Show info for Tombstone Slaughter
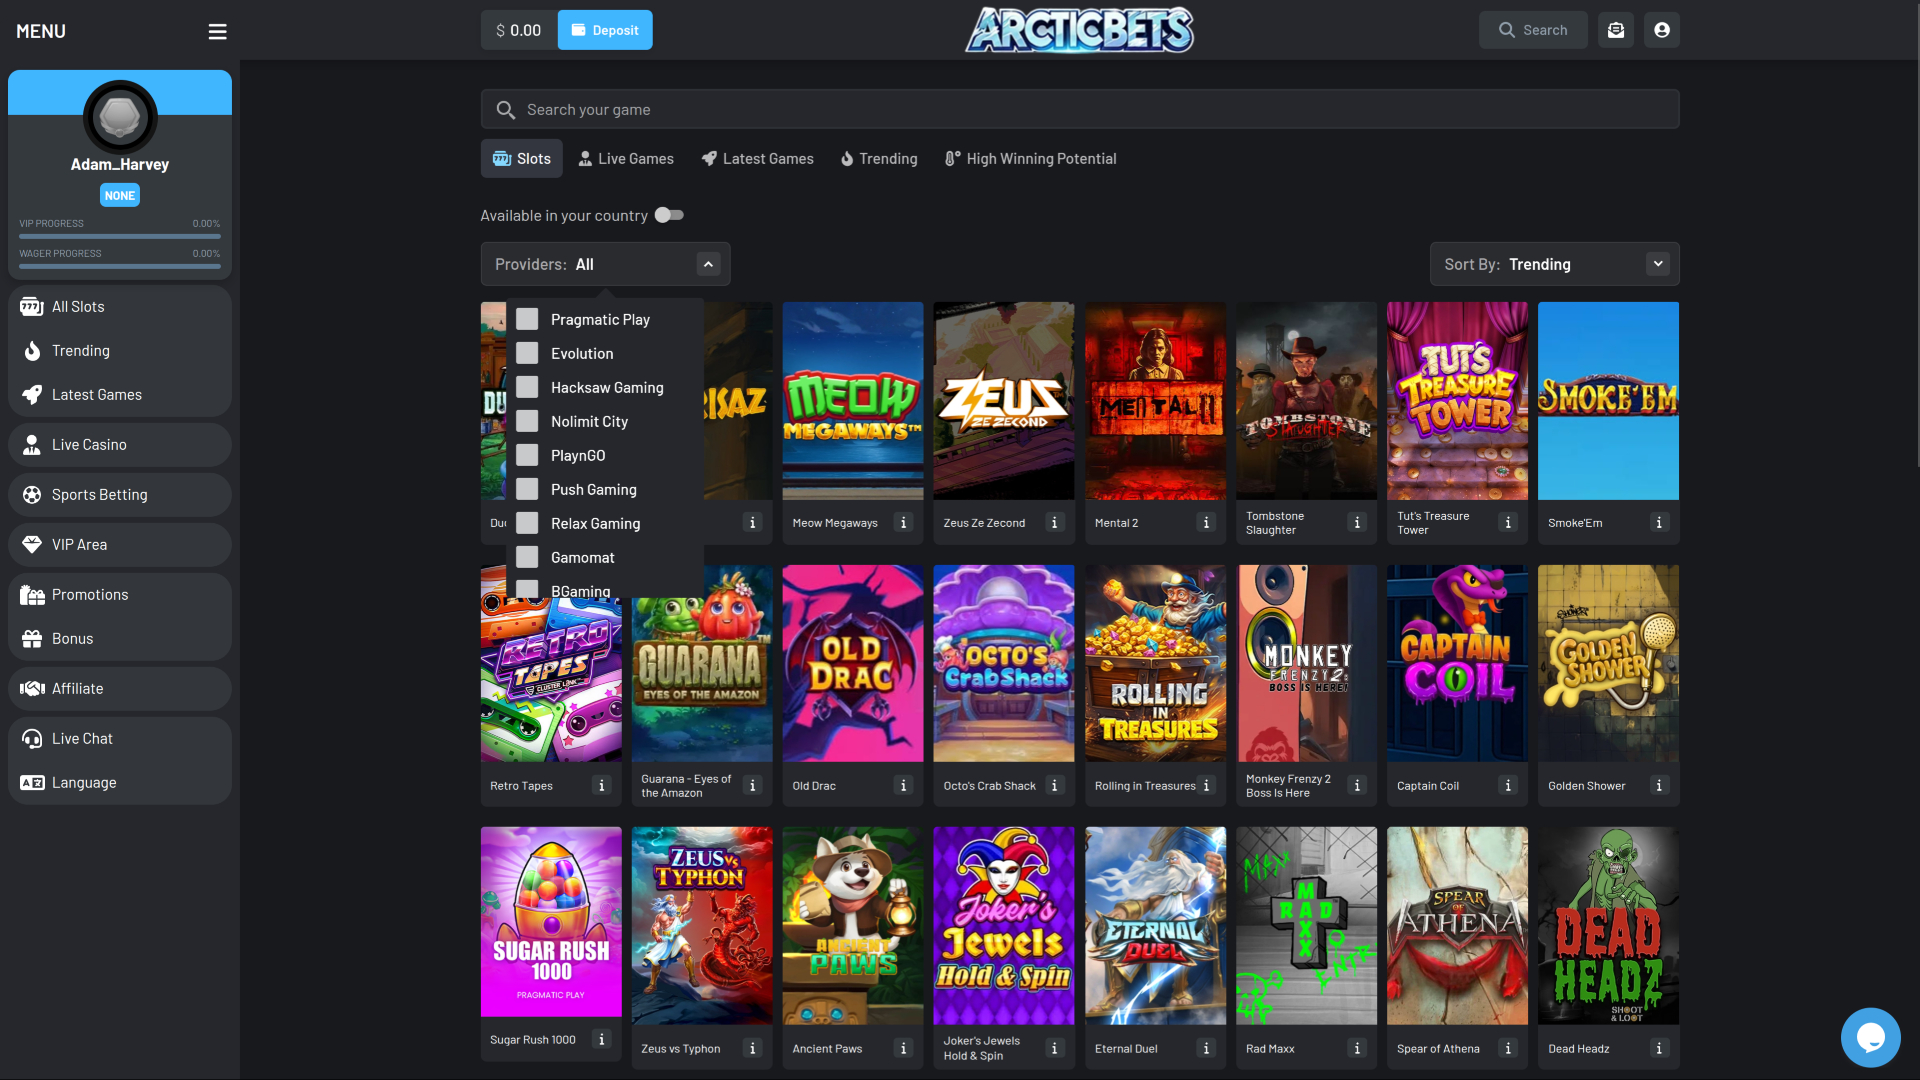The height and width of the screenshot is (1080, 1920). 1357,523
